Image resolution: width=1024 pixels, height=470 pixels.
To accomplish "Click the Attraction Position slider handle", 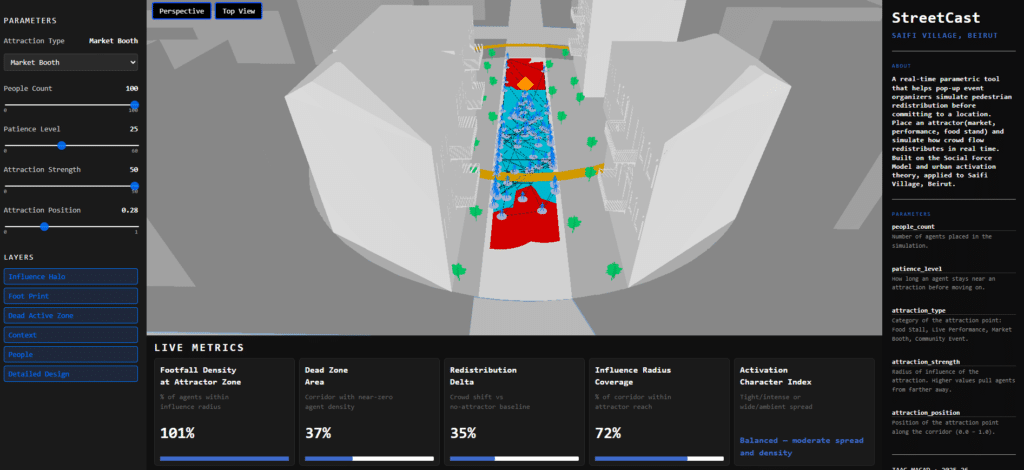I will 43,227.
